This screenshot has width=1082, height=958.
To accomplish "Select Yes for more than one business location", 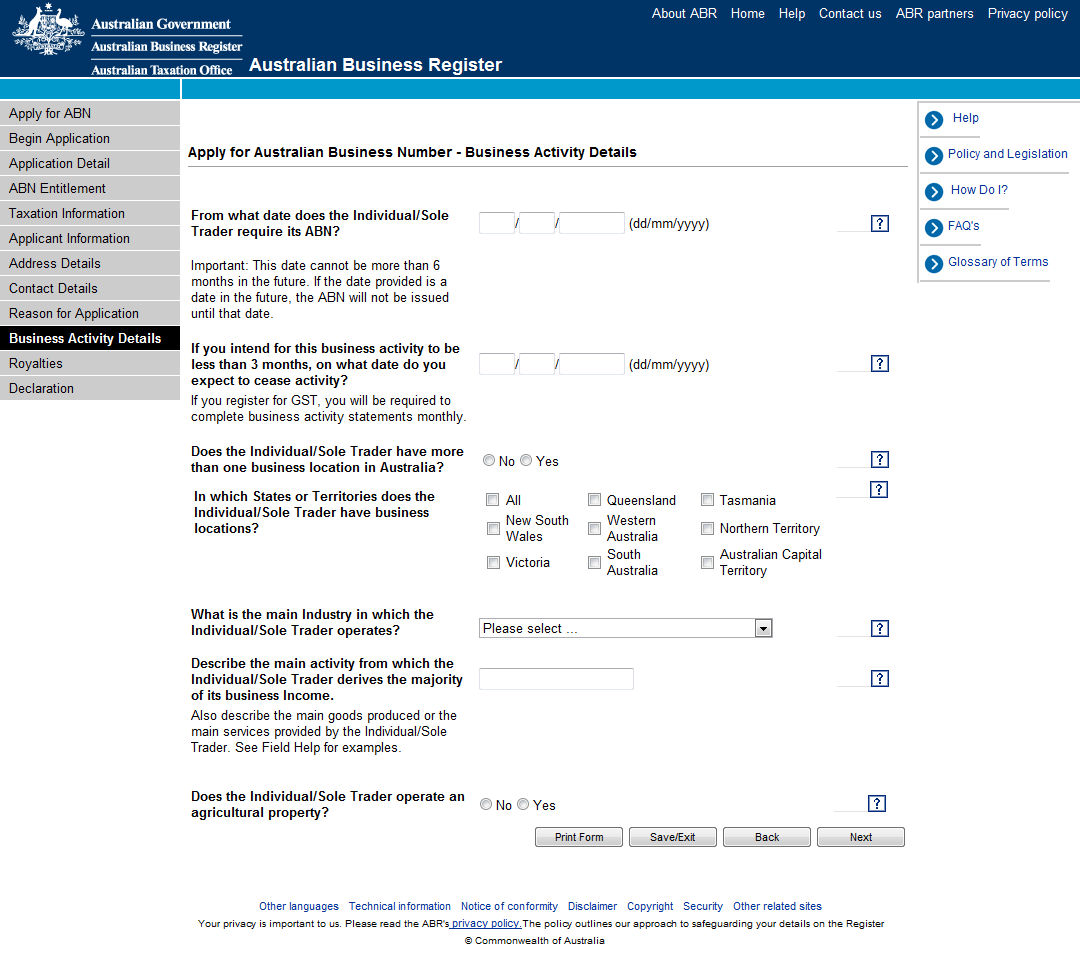I will click(526, 461).
